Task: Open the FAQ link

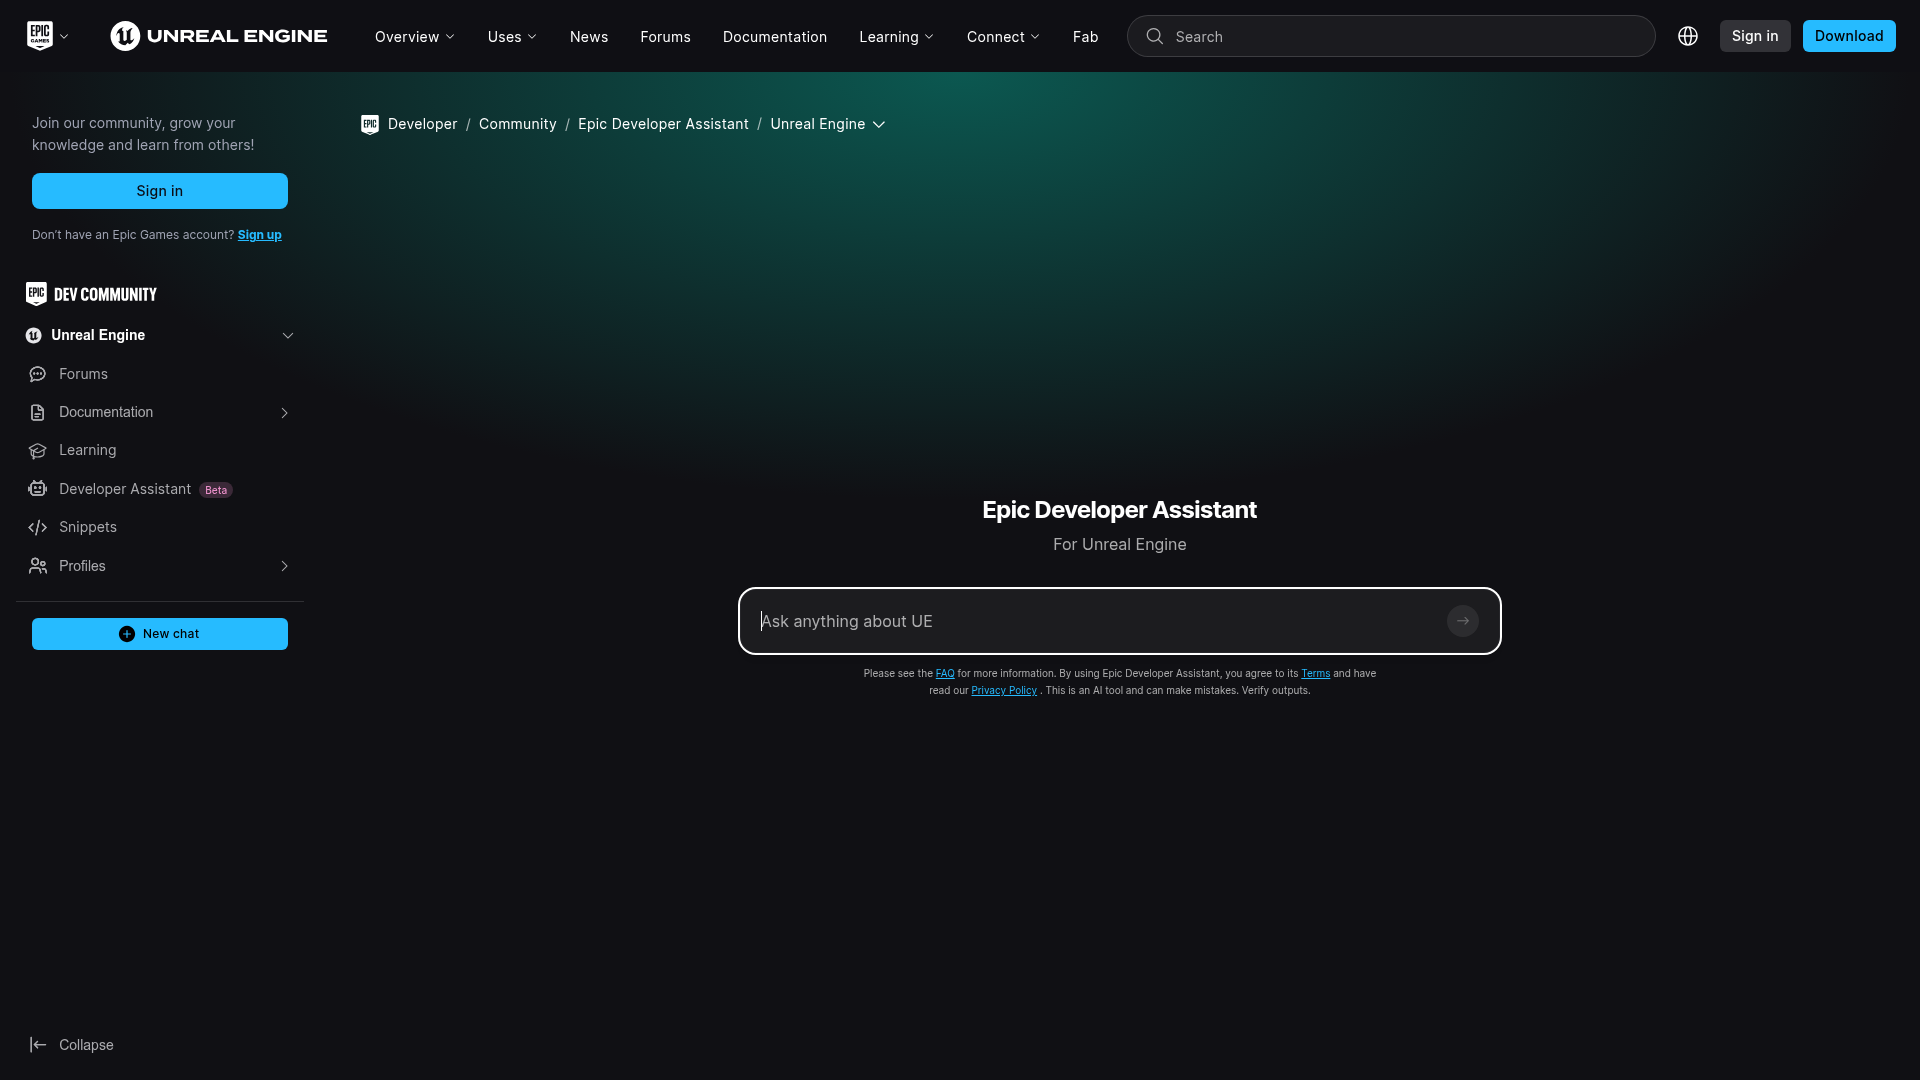Action: click(x=945, y=674)
